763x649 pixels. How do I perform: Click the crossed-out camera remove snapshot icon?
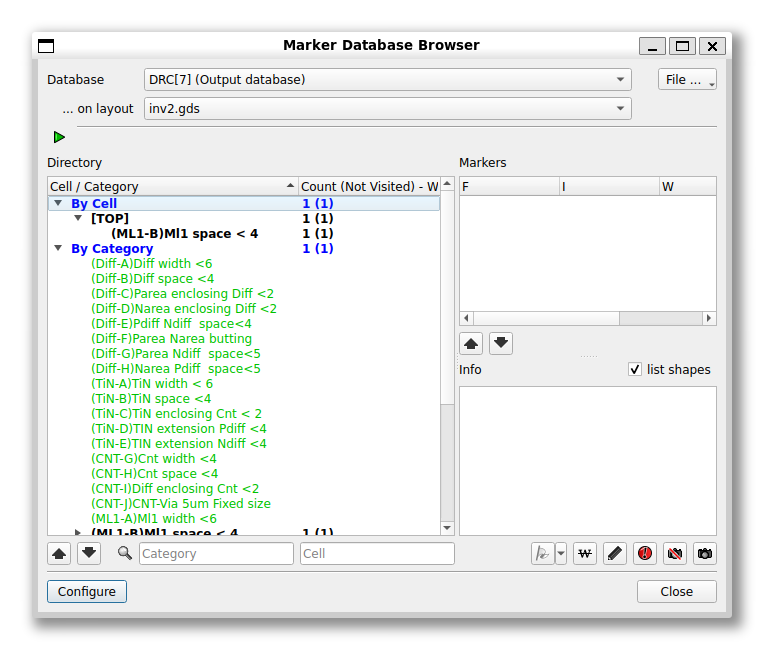tap(674, 554)
